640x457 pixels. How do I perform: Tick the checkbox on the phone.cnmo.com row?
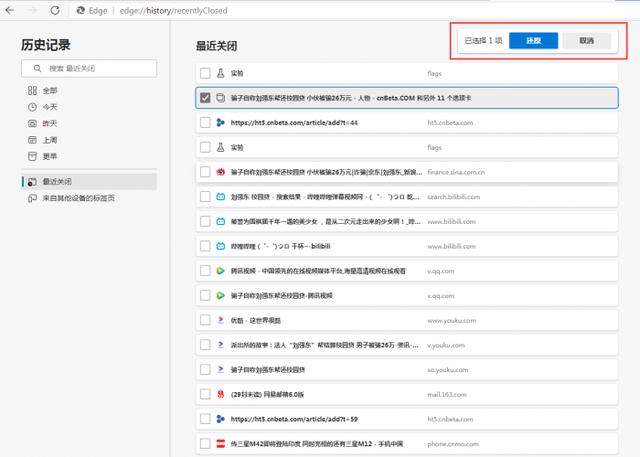coord(205,444)
